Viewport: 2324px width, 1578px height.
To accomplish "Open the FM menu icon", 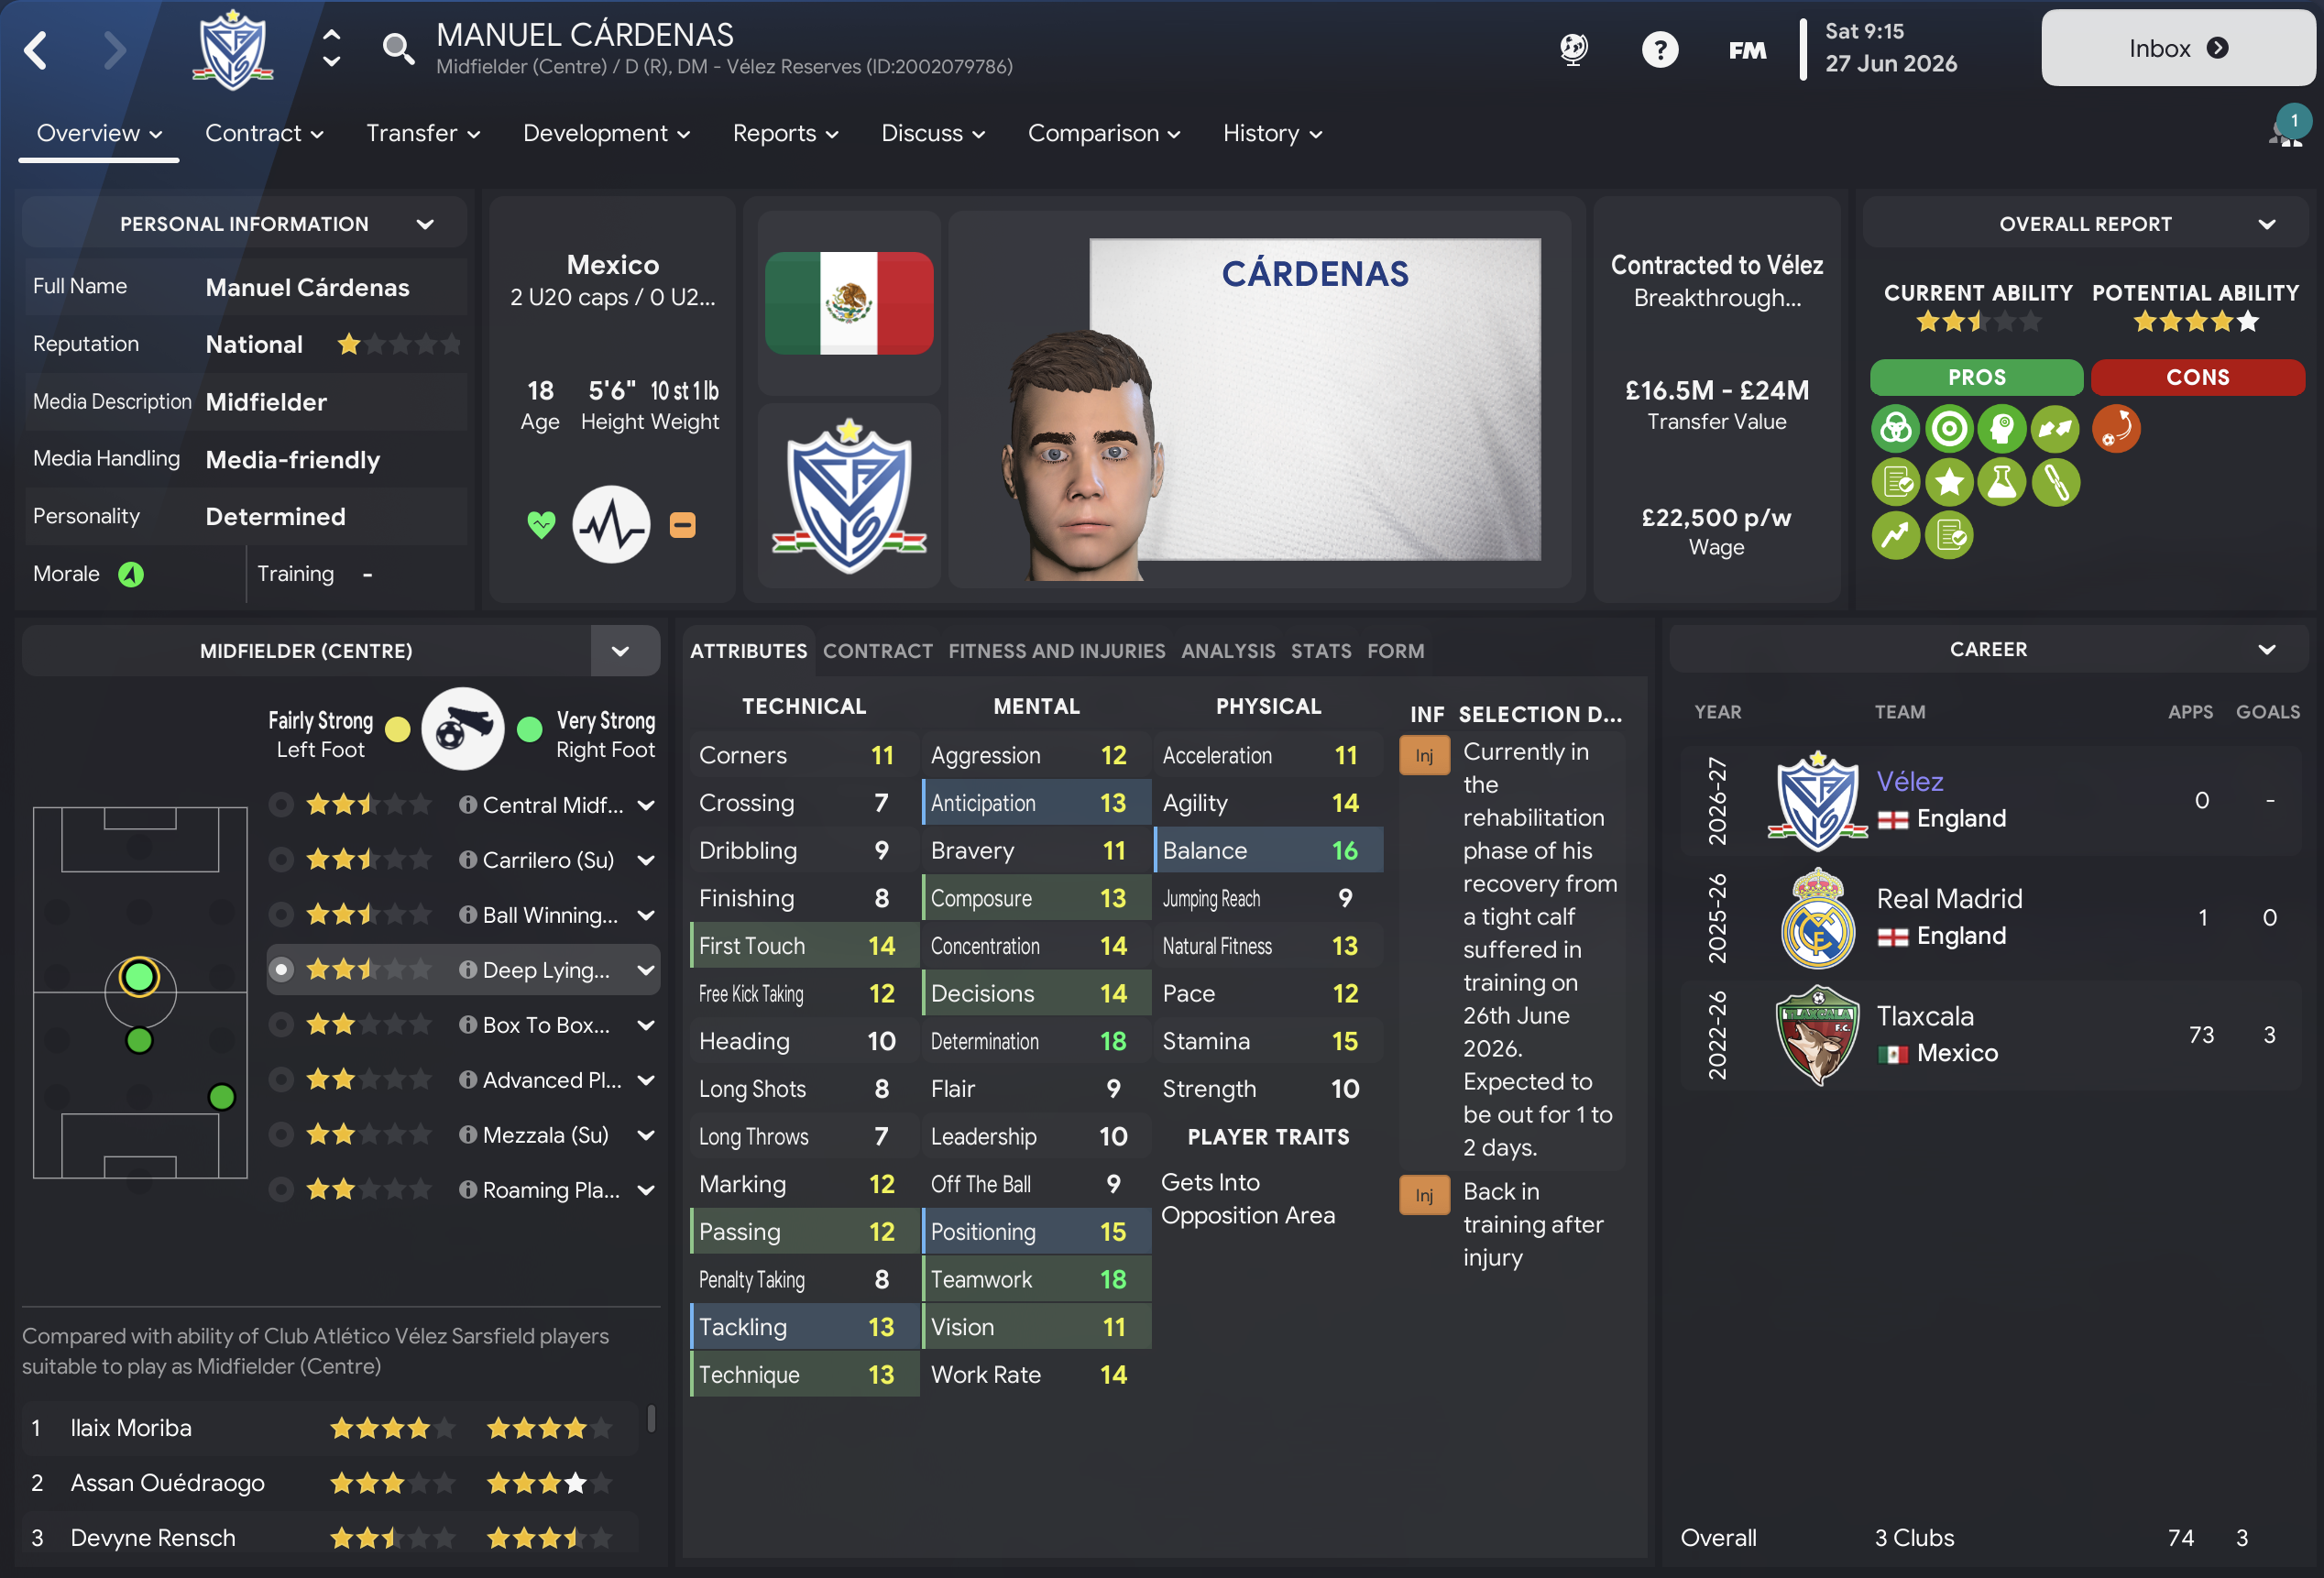I will click(x=1746, y=50).
